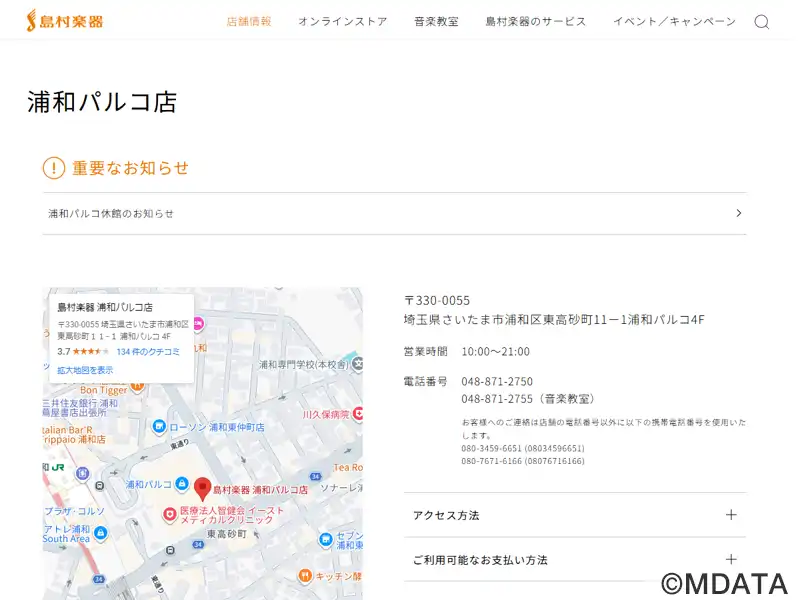This screenshot has height=600, width=800.
Task: Open the 島村楽器のサービス menu
Action: [535, 21]
